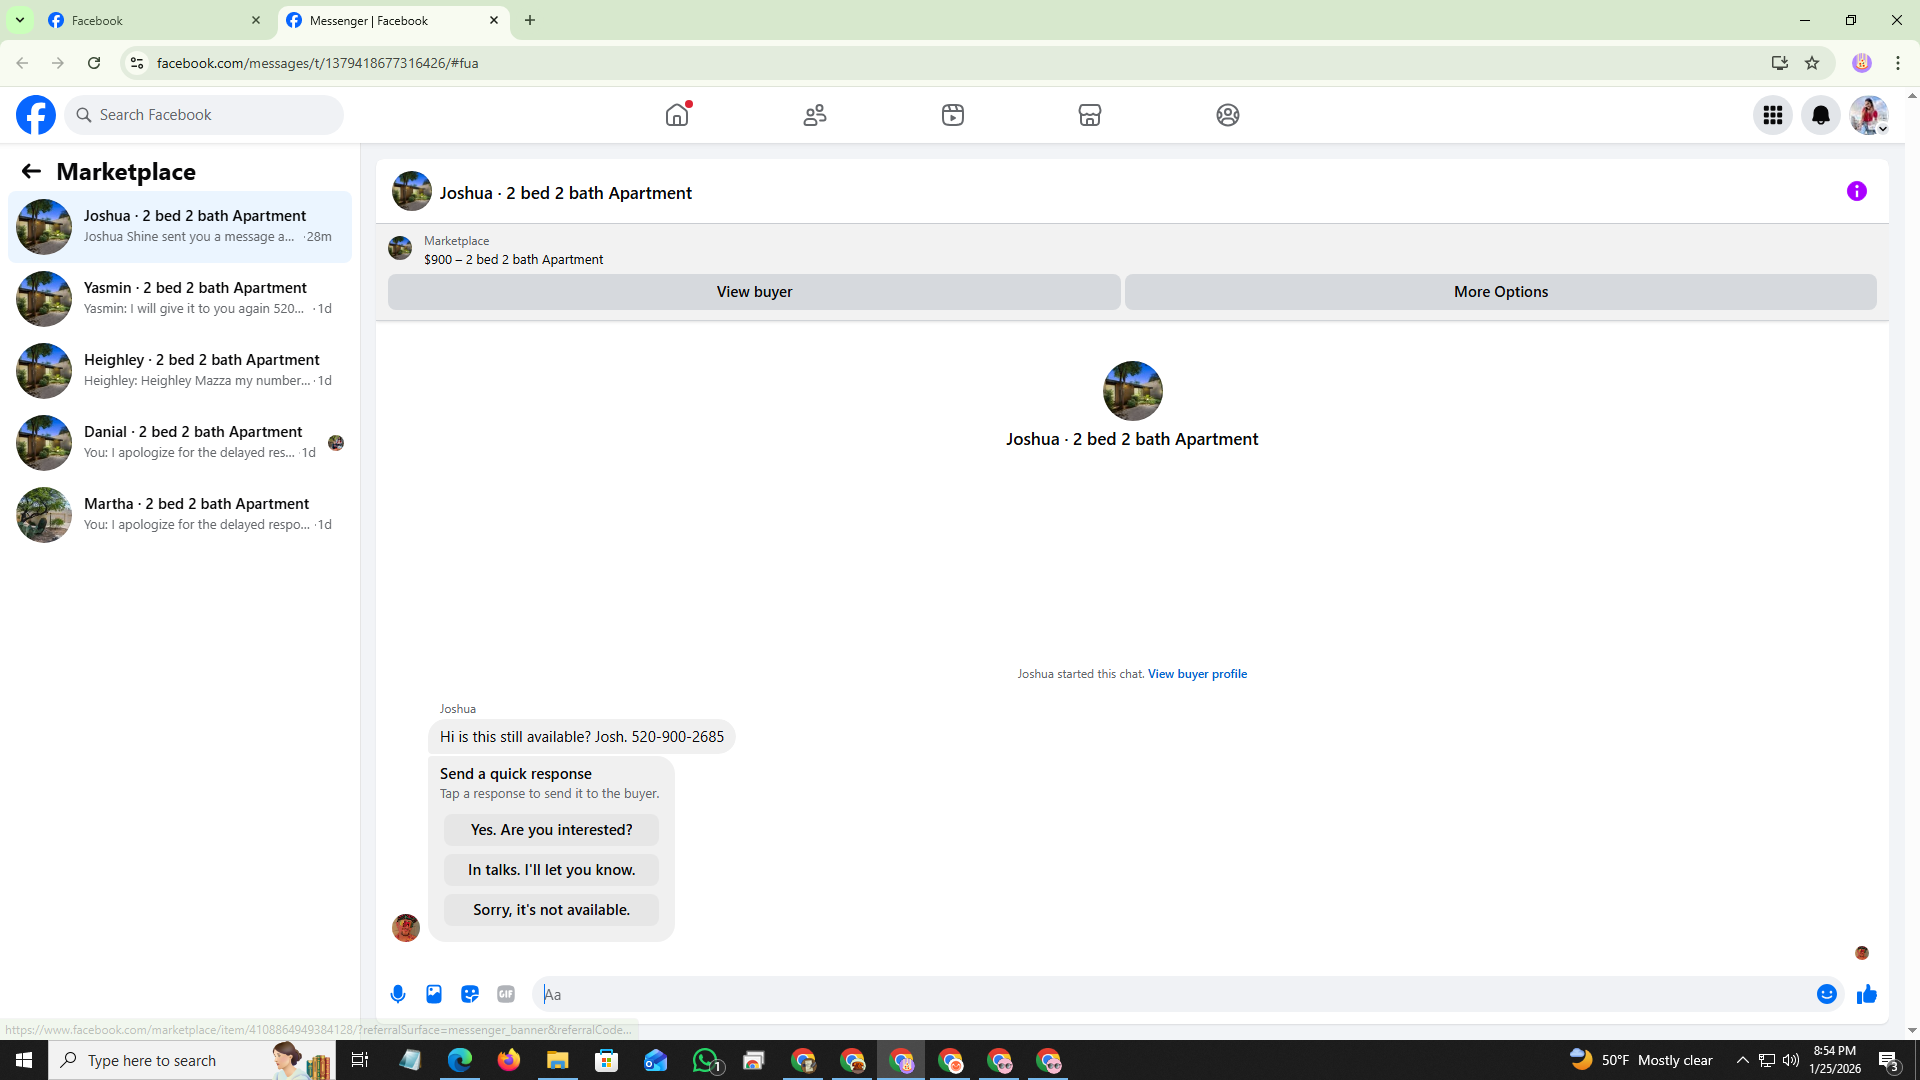Image resolution: width=1920 pixels, height=1080 pixels.
Task: Select the Messenger | Facebook tab
Action: click(393, 20)
